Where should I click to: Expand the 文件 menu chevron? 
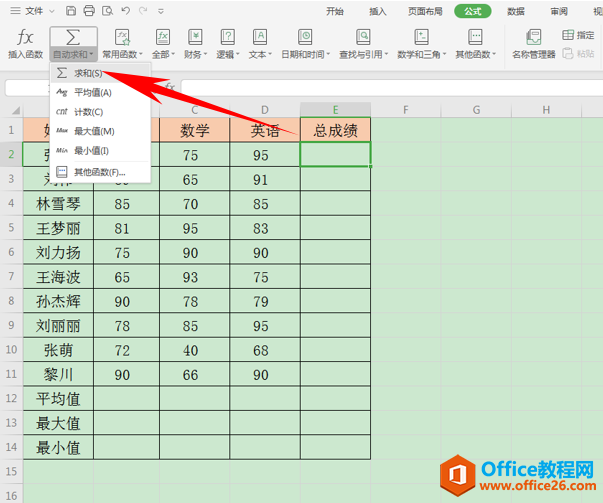click(52, 11)
